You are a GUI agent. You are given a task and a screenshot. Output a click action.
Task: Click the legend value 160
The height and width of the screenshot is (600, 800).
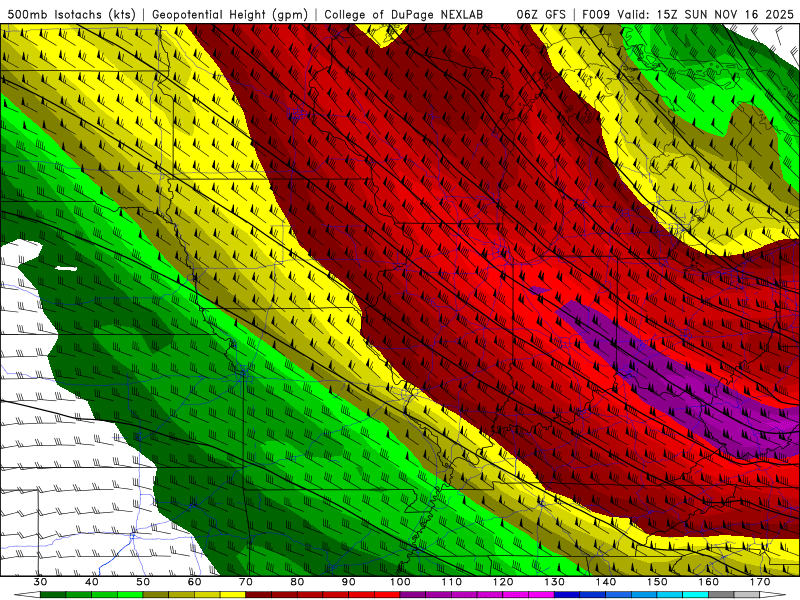tap(709, 582)
